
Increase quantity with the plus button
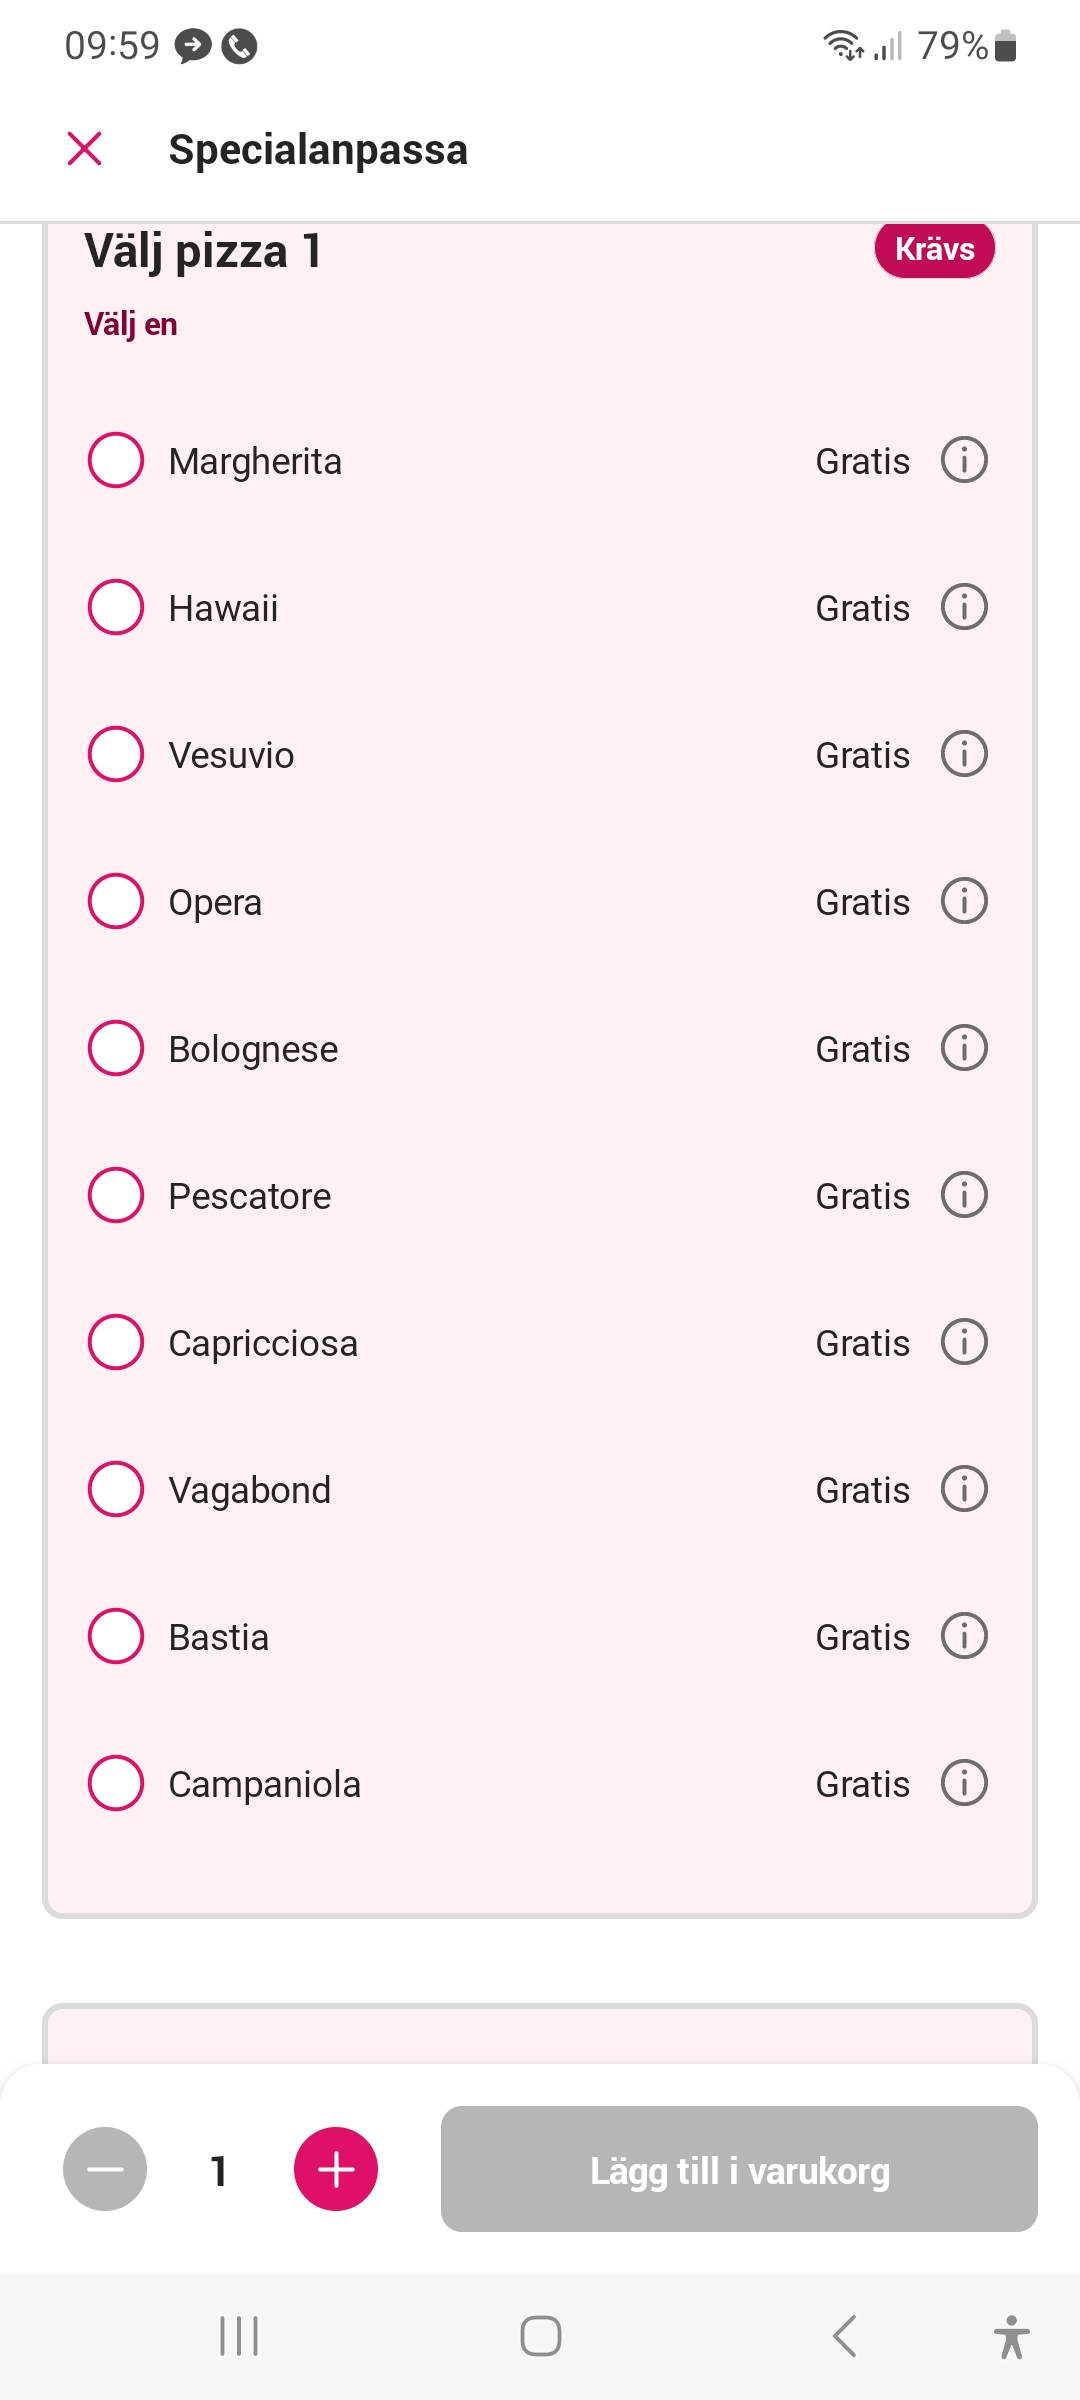[336, 2169]
